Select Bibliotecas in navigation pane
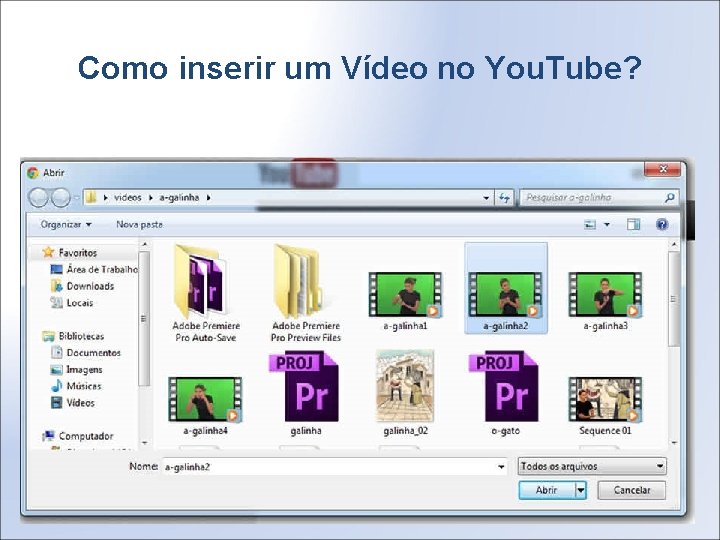 click(73, 336)
